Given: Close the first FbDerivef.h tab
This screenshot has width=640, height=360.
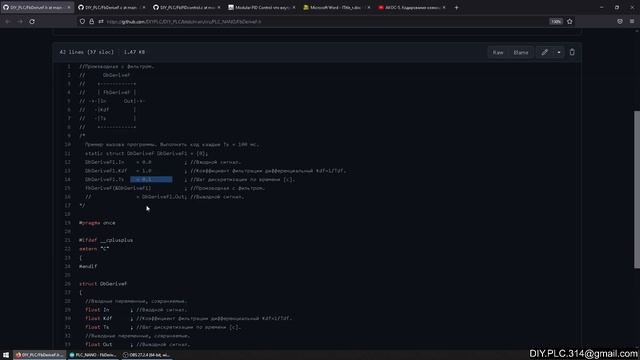Looking at the screenshot, I should point(69,7).
